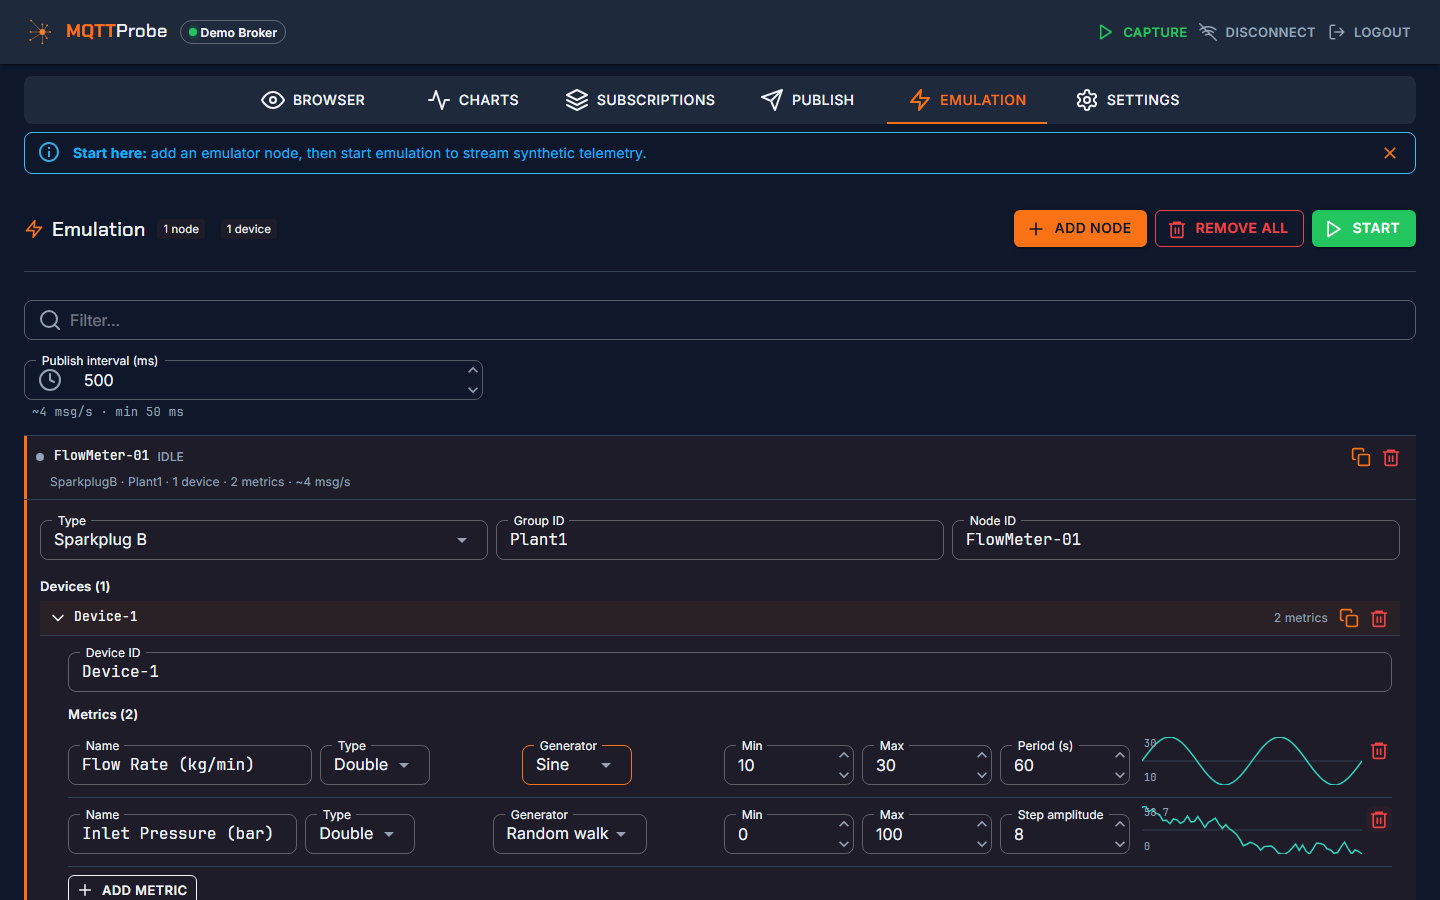The image size is (1440, 900).
Task: Open the SUBSCRIPTIONS tab
Action: coord(640,100)
